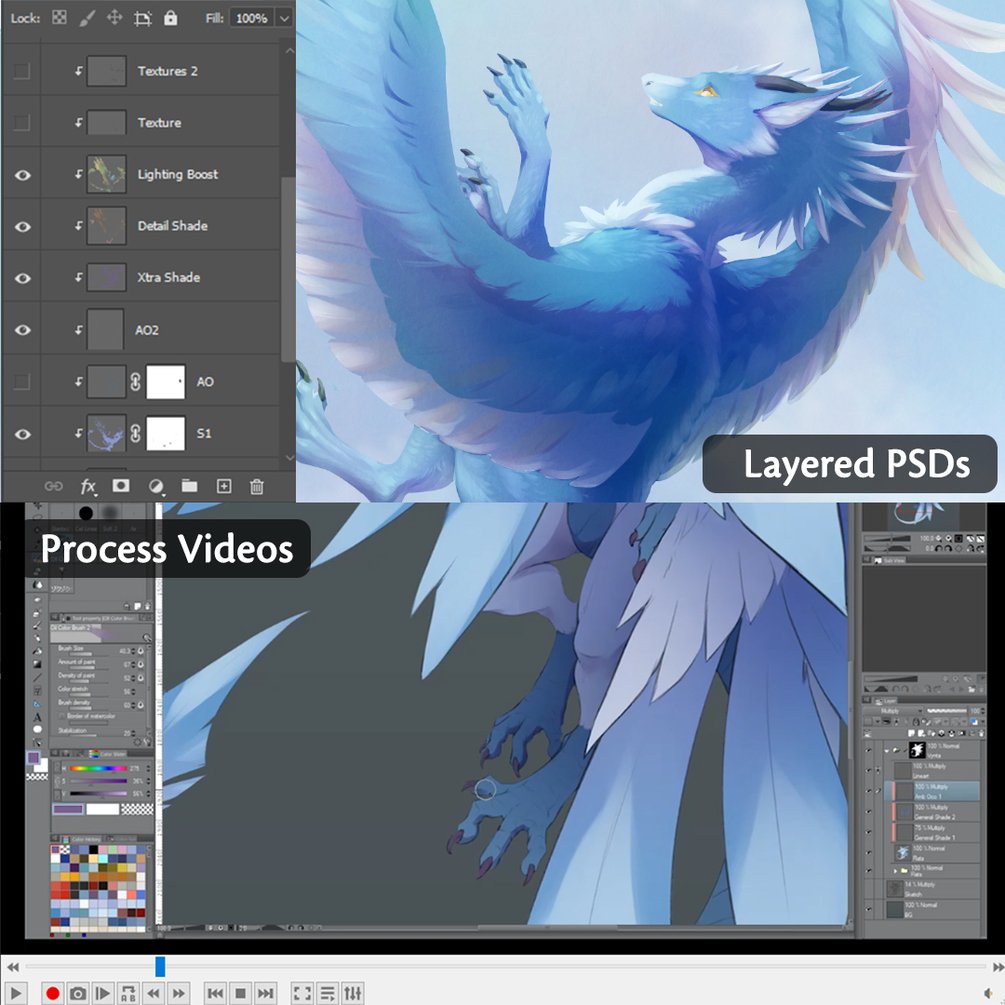Select the BG layer in video
The width and height of the screenshot is (1005, 1005).
coord(934,909)
